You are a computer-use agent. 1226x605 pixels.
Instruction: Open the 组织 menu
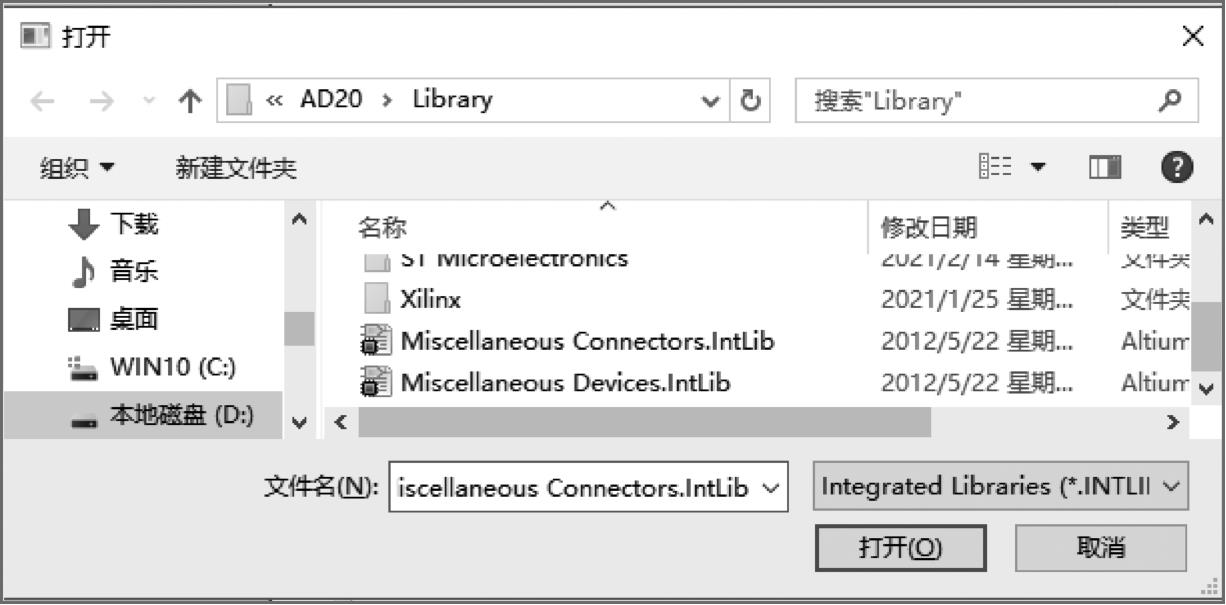pyautogui.click(x=77, y=168)
